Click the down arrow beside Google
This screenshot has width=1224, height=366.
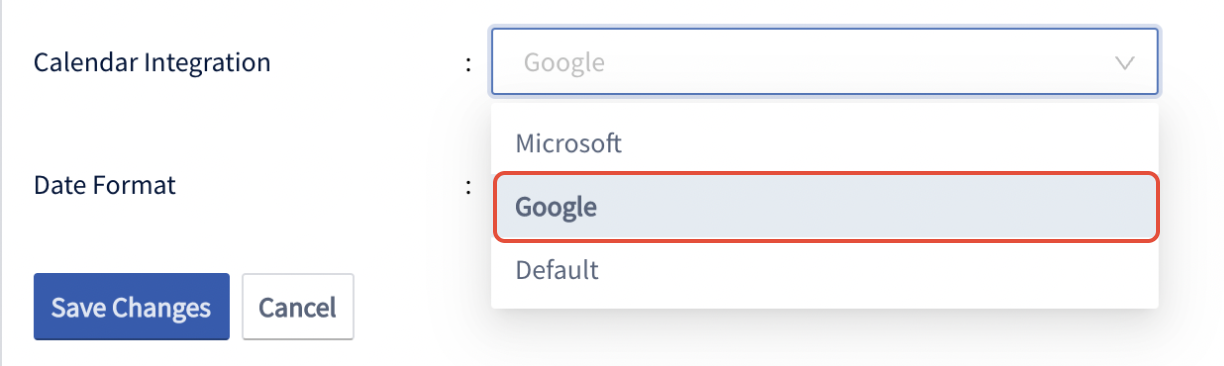click(x=1124, y=63)
